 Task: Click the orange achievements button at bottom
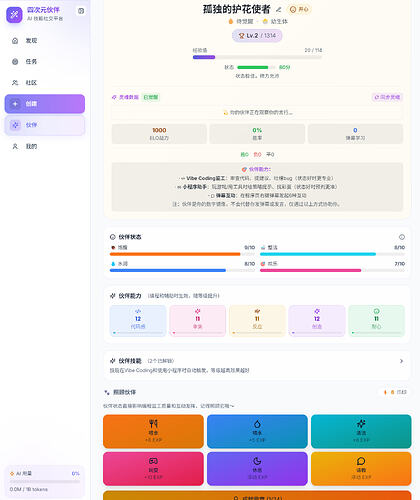pyautogui.click(x=257, y=495)
